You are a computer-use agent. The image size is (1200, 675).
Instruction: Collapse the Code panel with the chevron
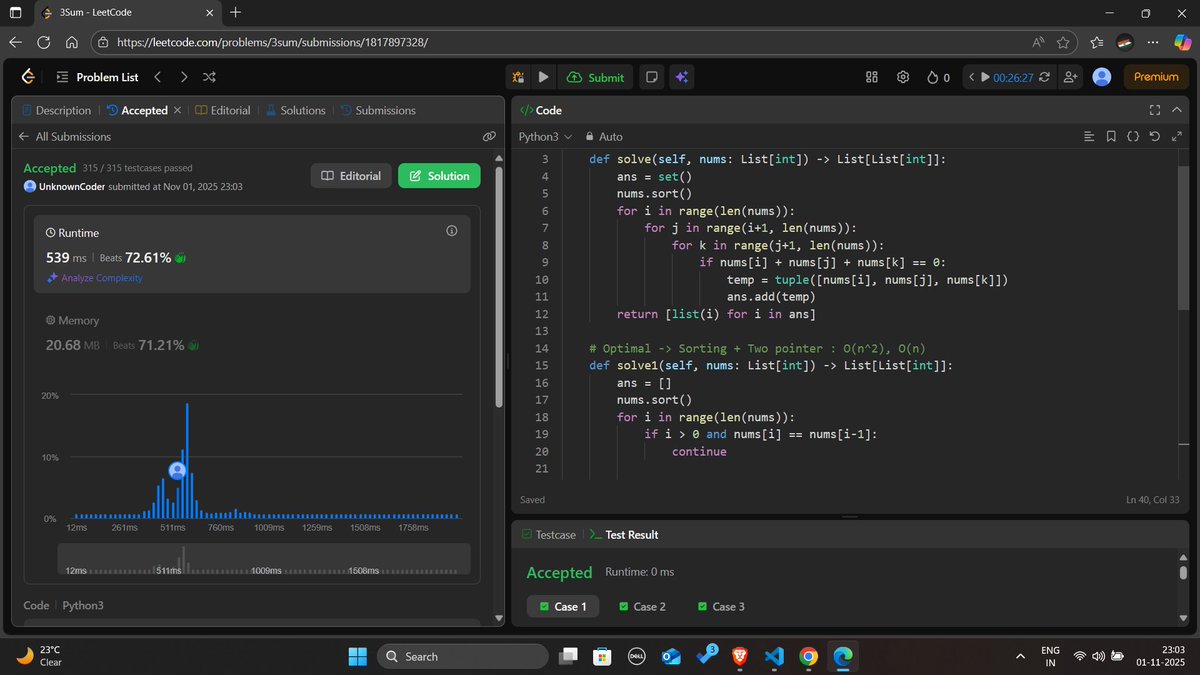coord(1176,110)
